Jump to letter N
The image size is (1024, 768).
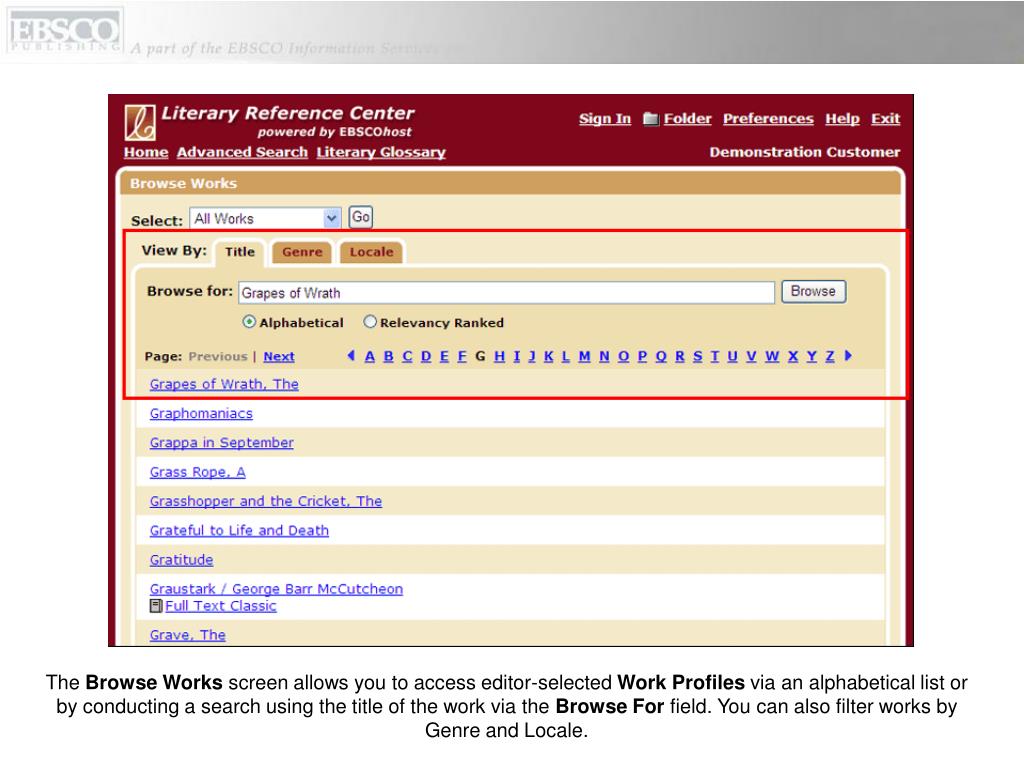click(x=604, y=357)
